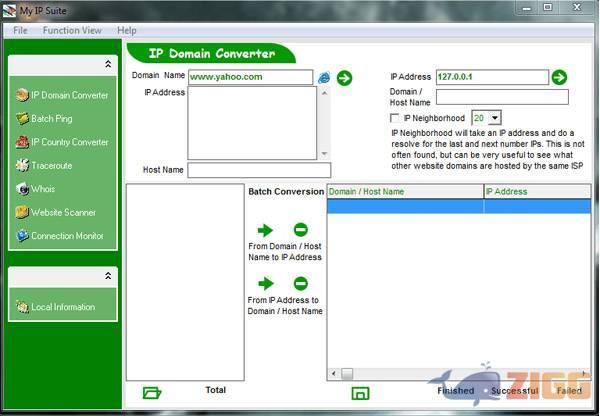The width and height of the screenshot is (600, 416).
Task: Open the Batch Ping tool
Action: (44, 119)
